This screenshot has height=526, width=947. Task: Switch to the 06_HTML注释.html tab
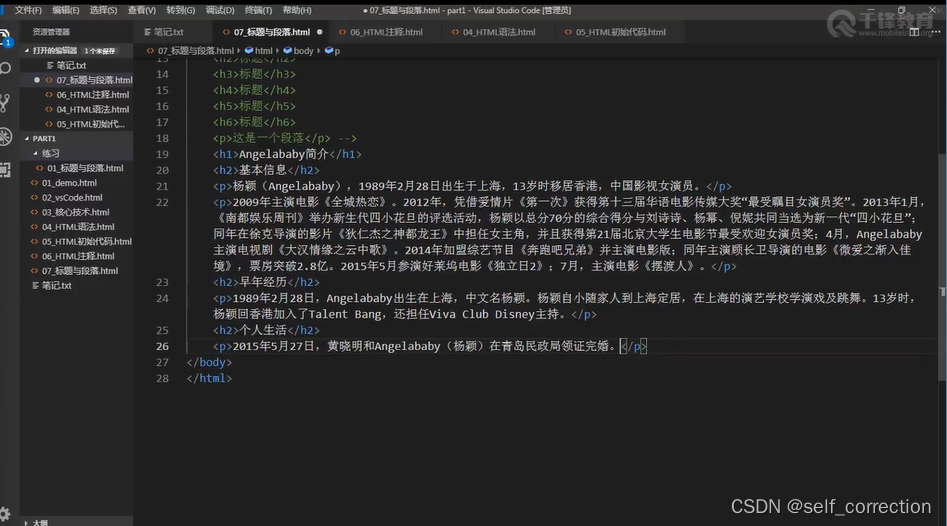(386, 32)
